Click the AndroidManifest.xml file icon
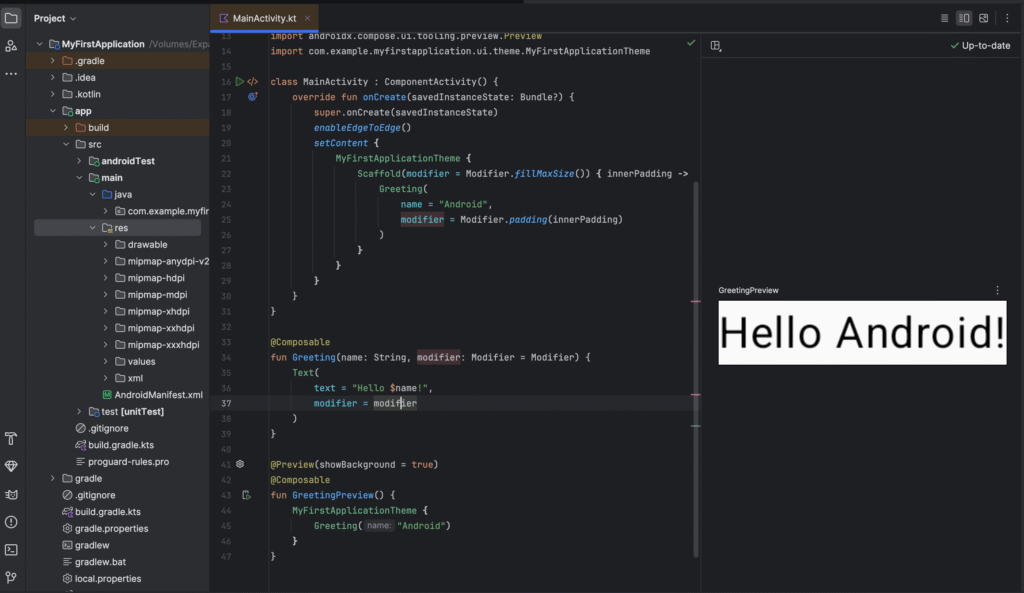 point(107,394)
